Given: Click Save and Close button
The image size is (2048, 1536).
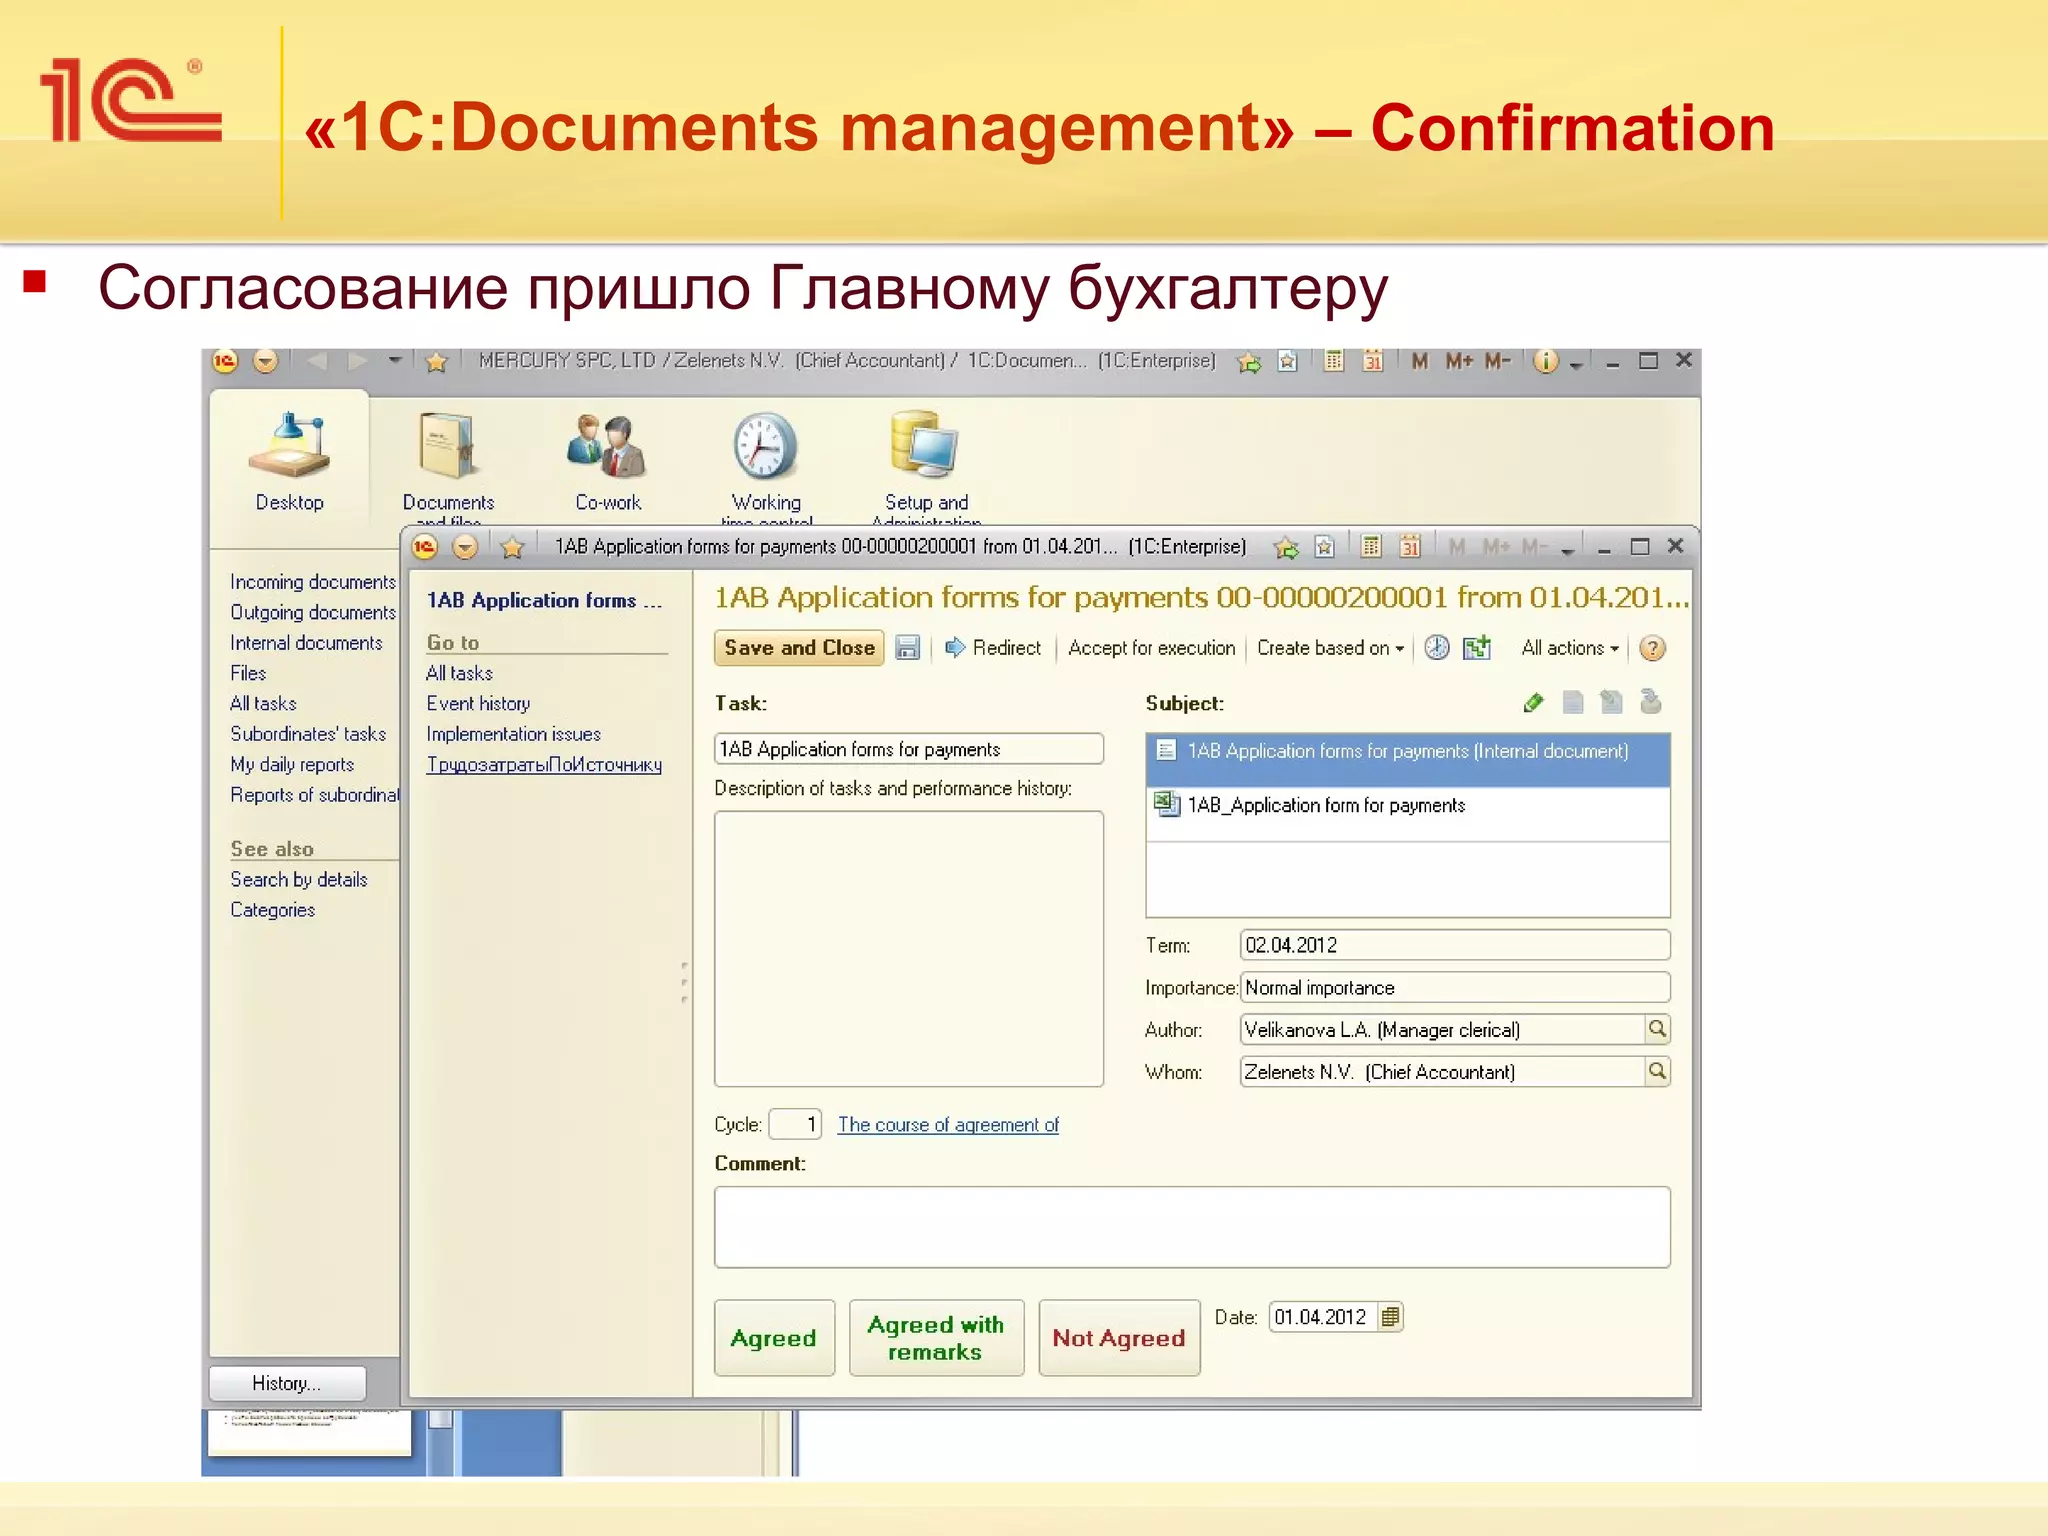Looking at the screenshot, I should pos(799,648).
